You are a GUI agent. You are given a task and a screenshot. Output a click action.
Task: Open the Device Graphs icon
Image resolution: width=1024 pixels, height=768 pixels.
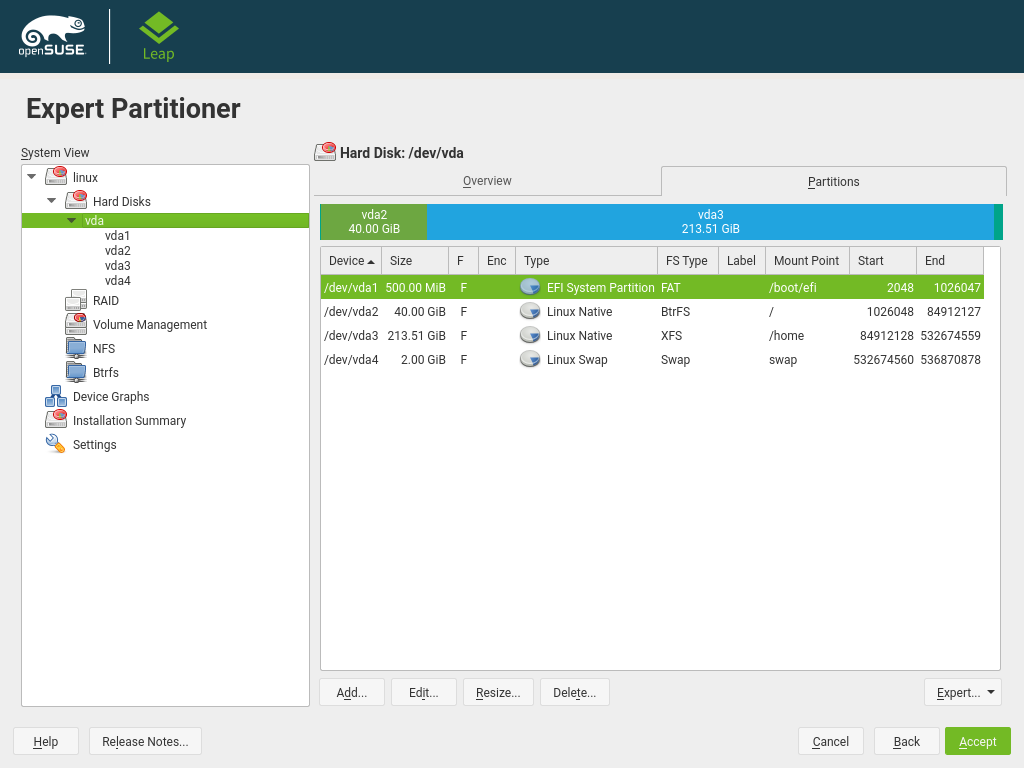point(56,396)
